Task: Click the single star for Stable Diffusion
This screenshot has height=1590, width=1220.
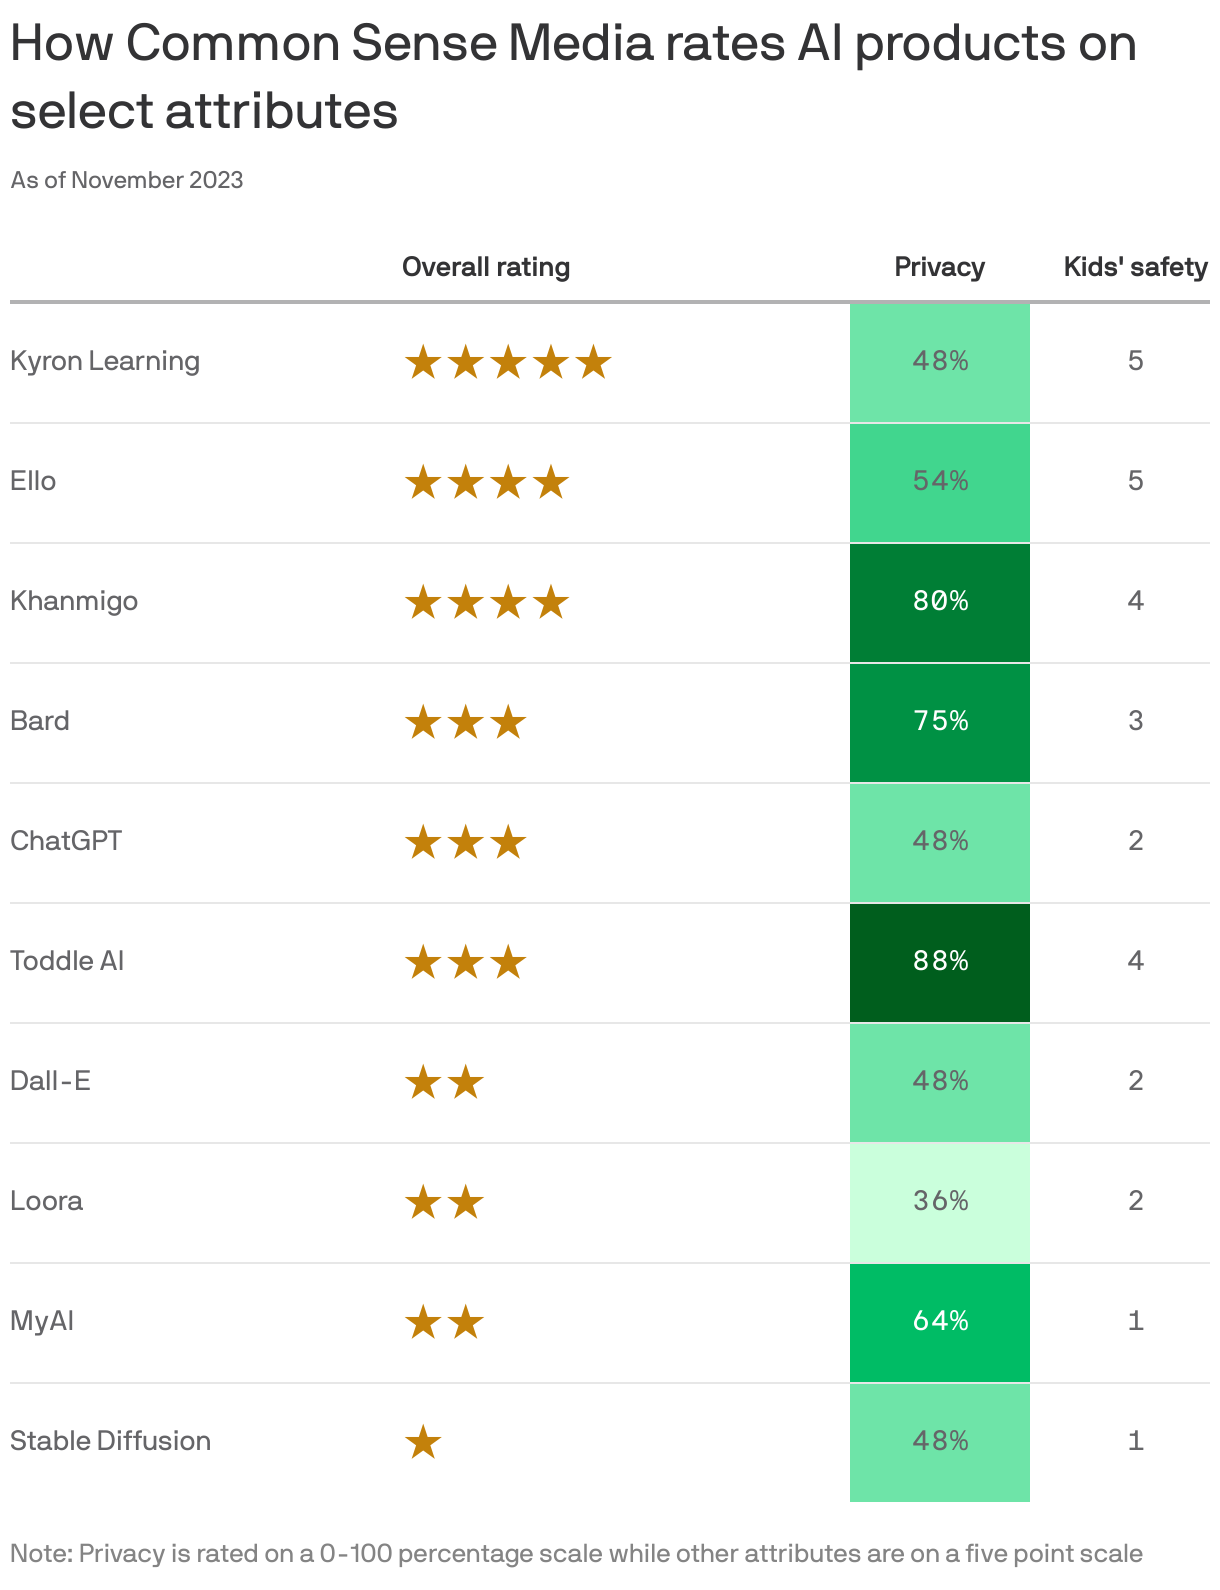Action: (423, 1443)
